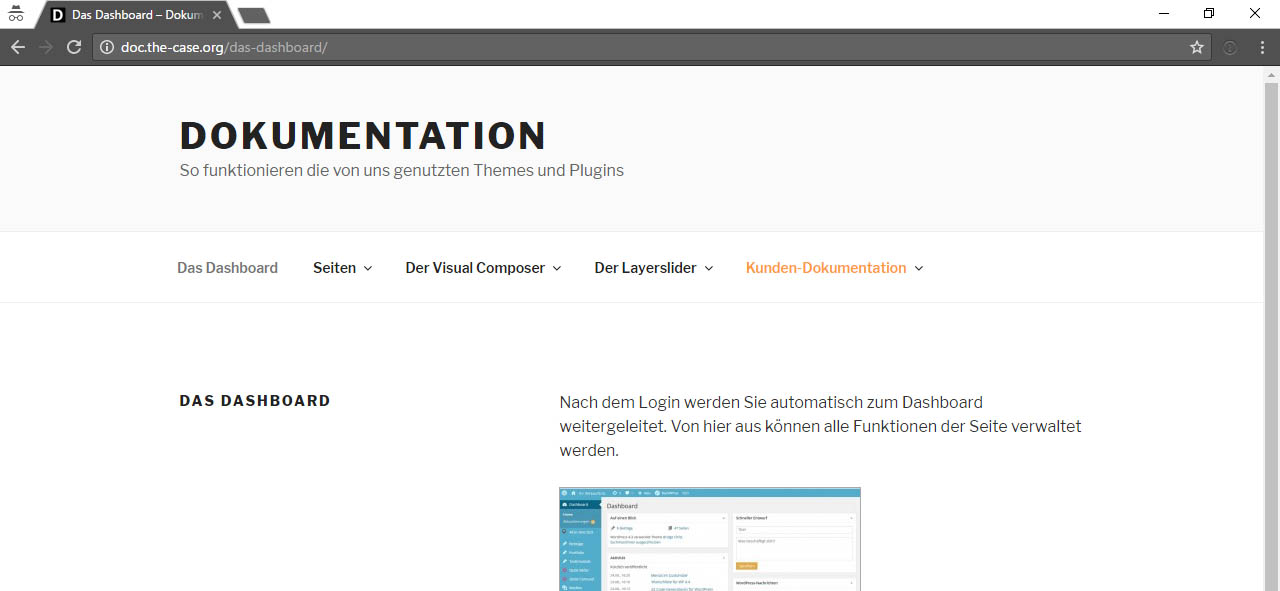The width and height of the screenshot is (1280, 591).
Task: Click the page's vertical scrollbar
Action: [x=1271, y=300]
